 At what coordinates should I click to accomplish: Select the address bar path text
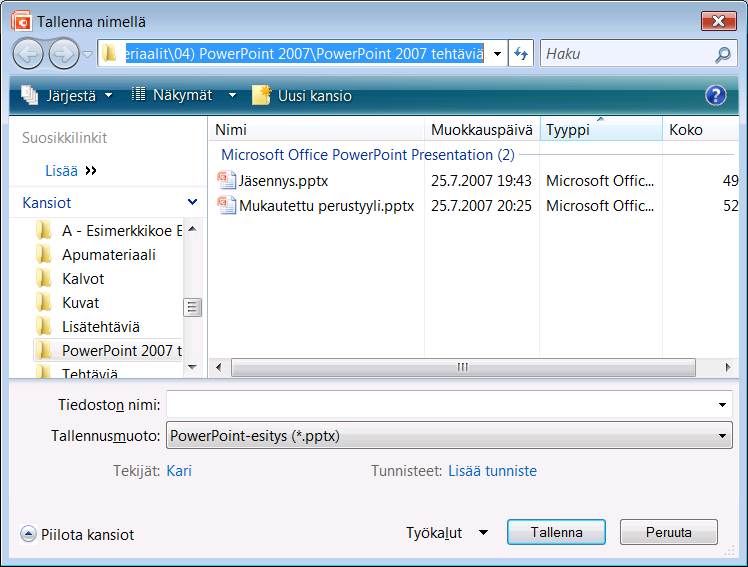[304, 54]
